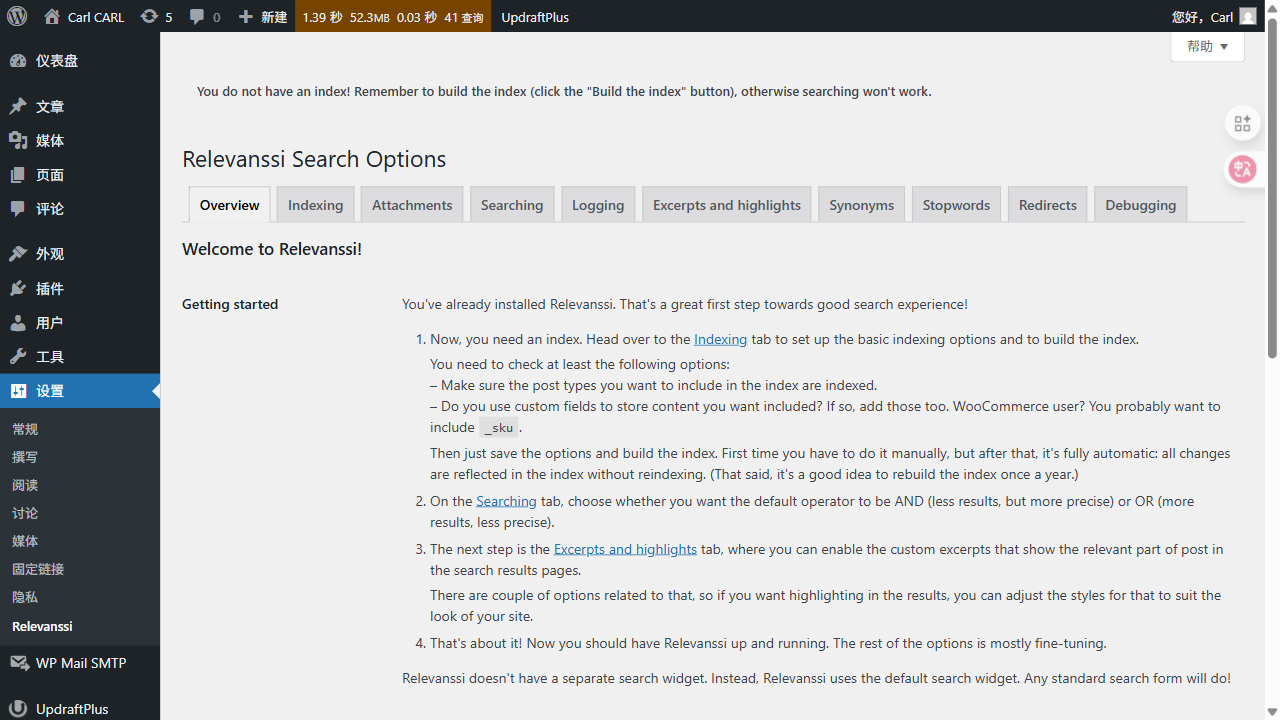This screenshot has height=720, width=1280.
Task: Switch to the Indexing tab
Action: (315, 205)
